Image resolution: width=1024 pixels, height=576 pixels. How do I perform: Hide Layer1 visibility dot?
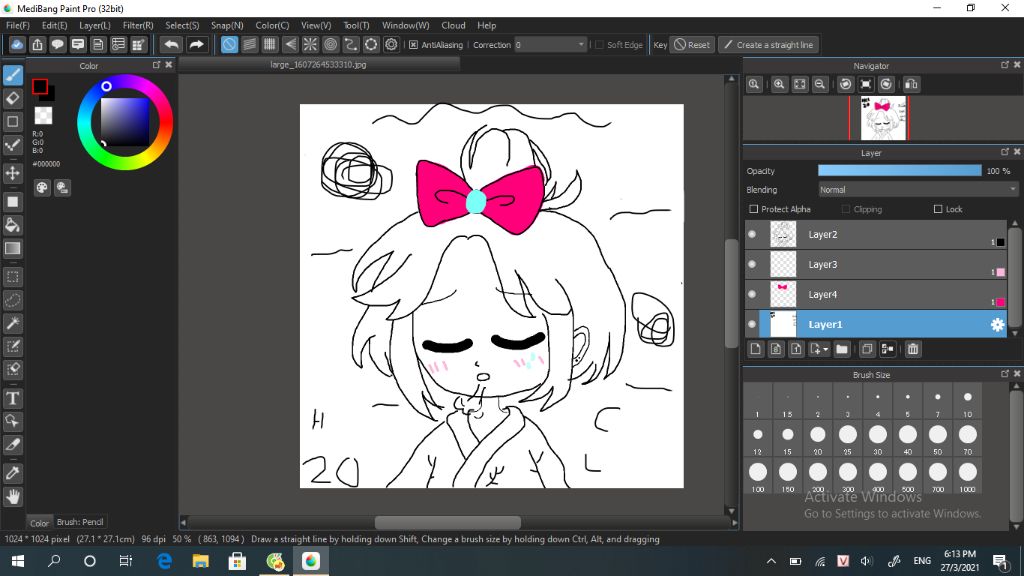click(752, 325)
